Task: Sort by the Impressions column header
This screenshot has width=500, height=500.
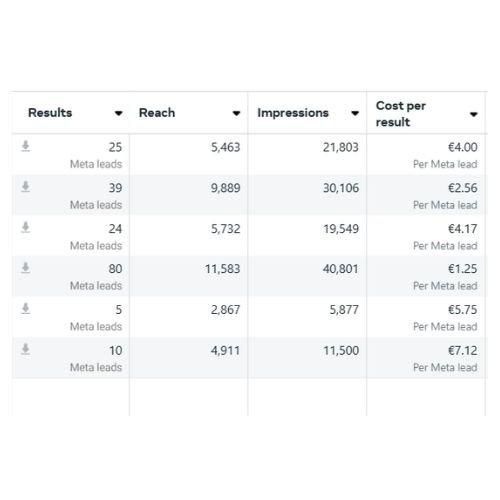Action: (293, 113)
